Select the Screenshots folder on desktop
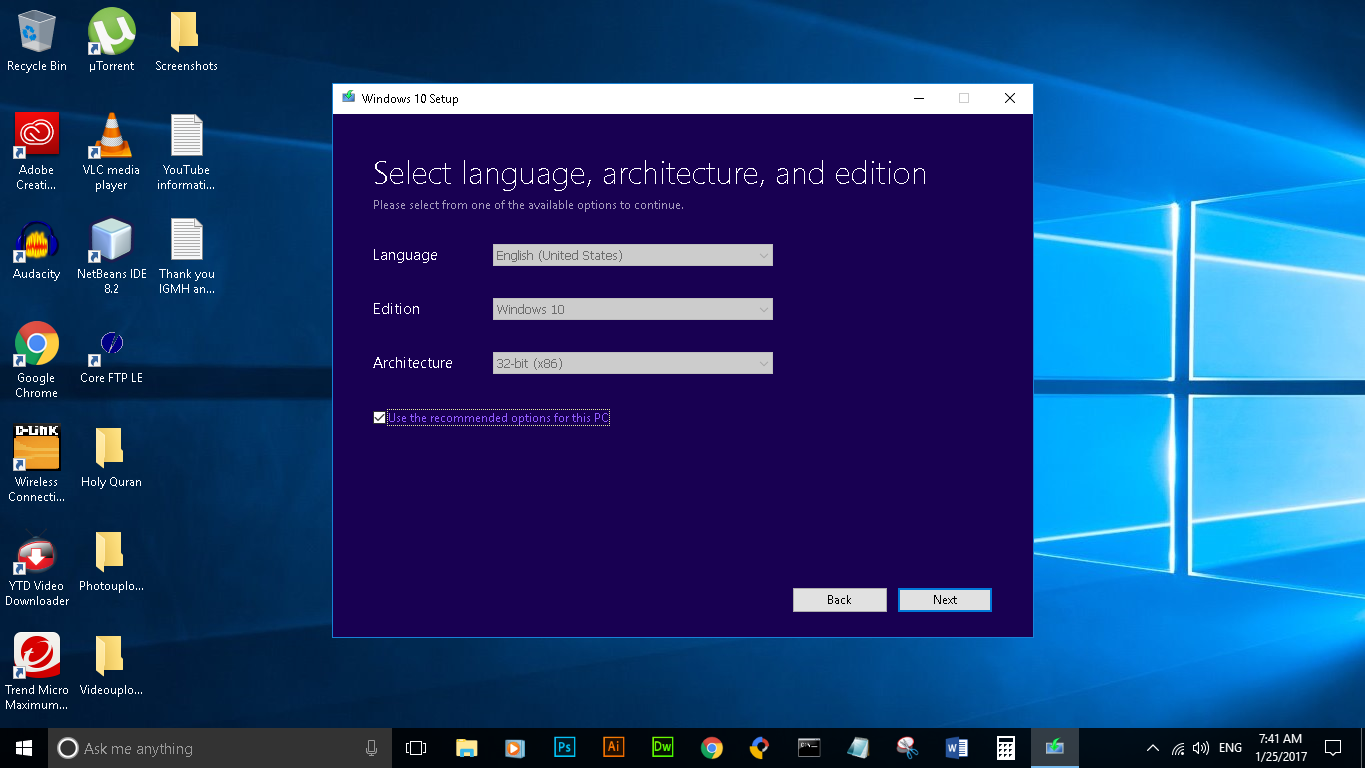Screen dimensions: 1365x768 pos(186,41)
